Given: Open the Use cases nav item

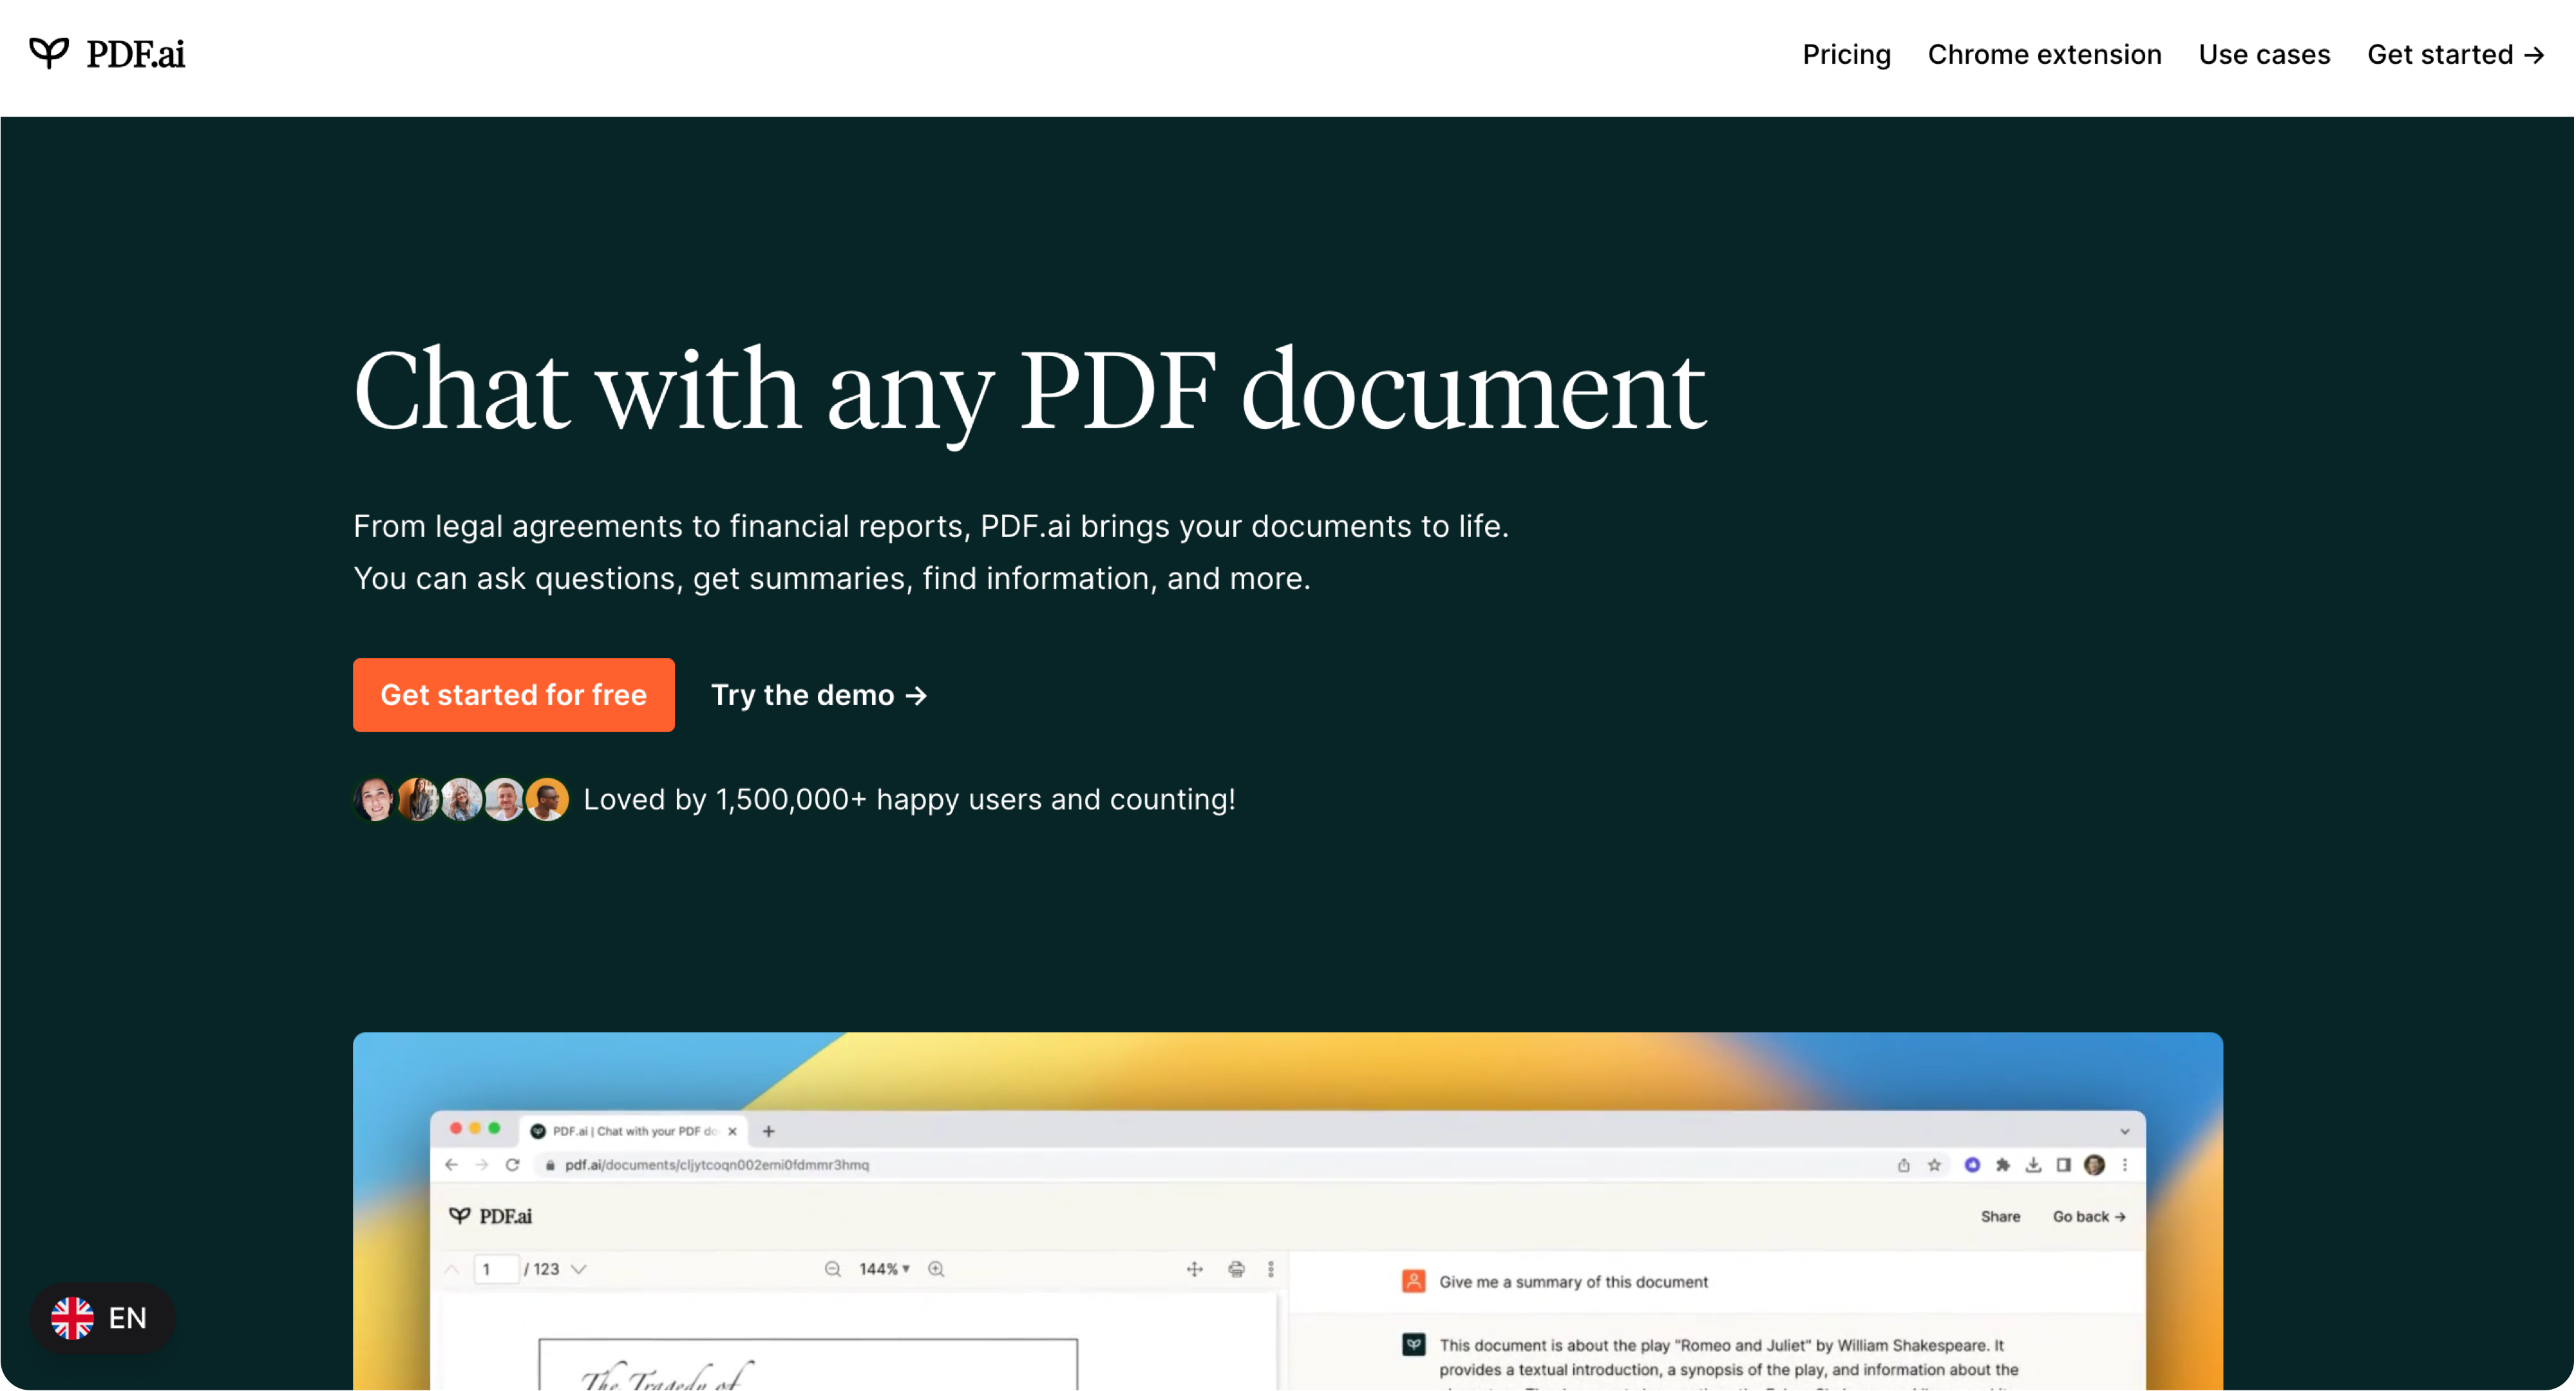Looking at the screenshot, I should click(2264, 54).
